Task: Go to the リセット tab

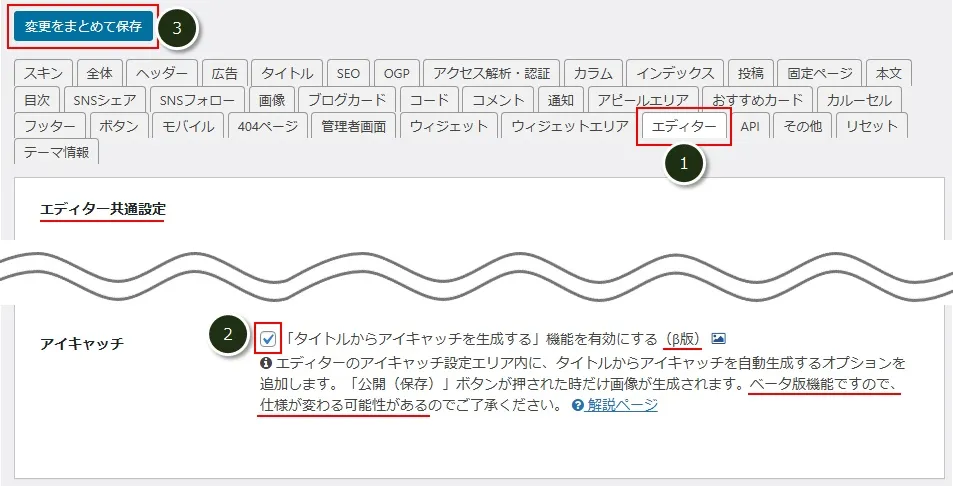Action: coord(872,126)
